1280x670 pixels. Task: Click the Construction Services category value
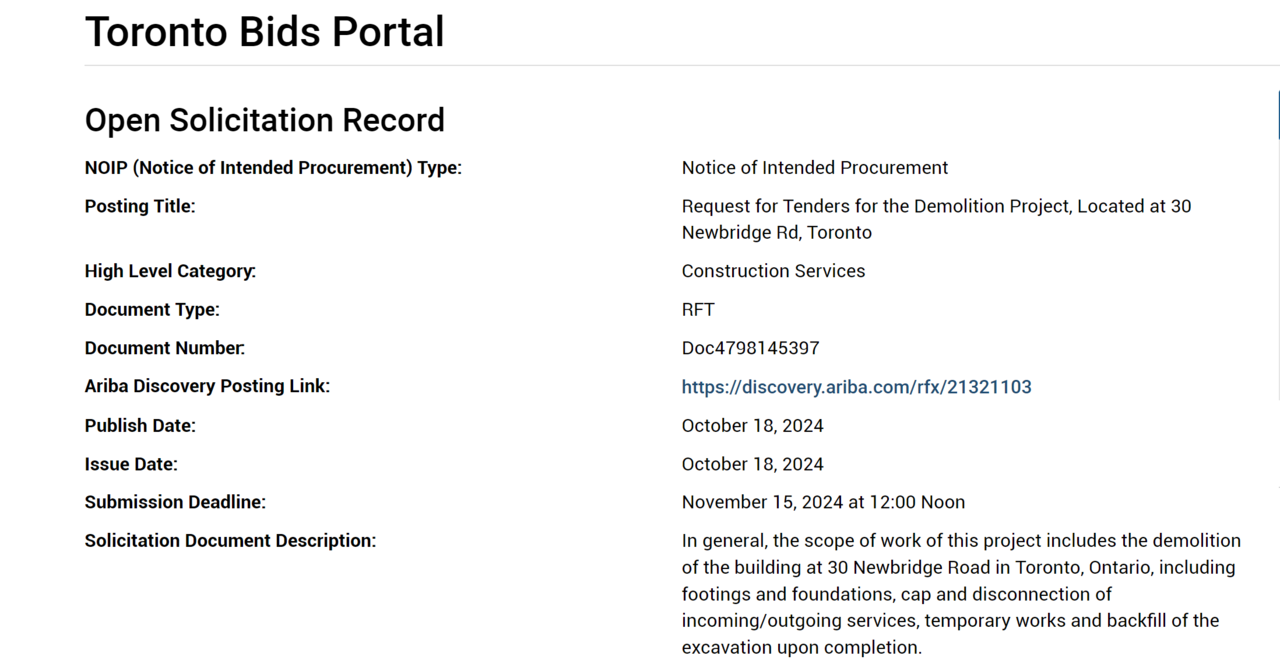pos(773,271)
